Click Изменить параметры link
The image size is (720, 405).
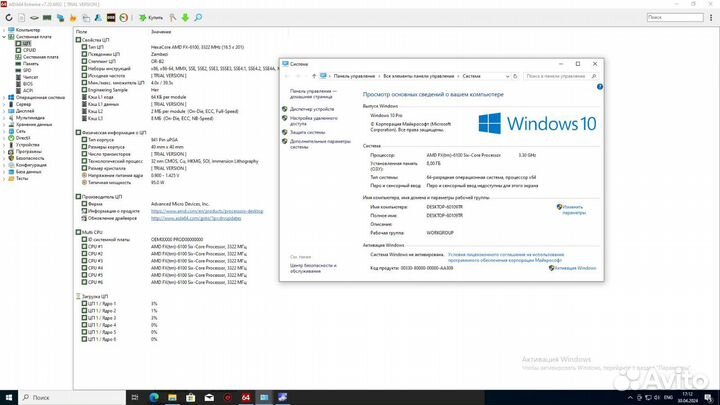574,210
